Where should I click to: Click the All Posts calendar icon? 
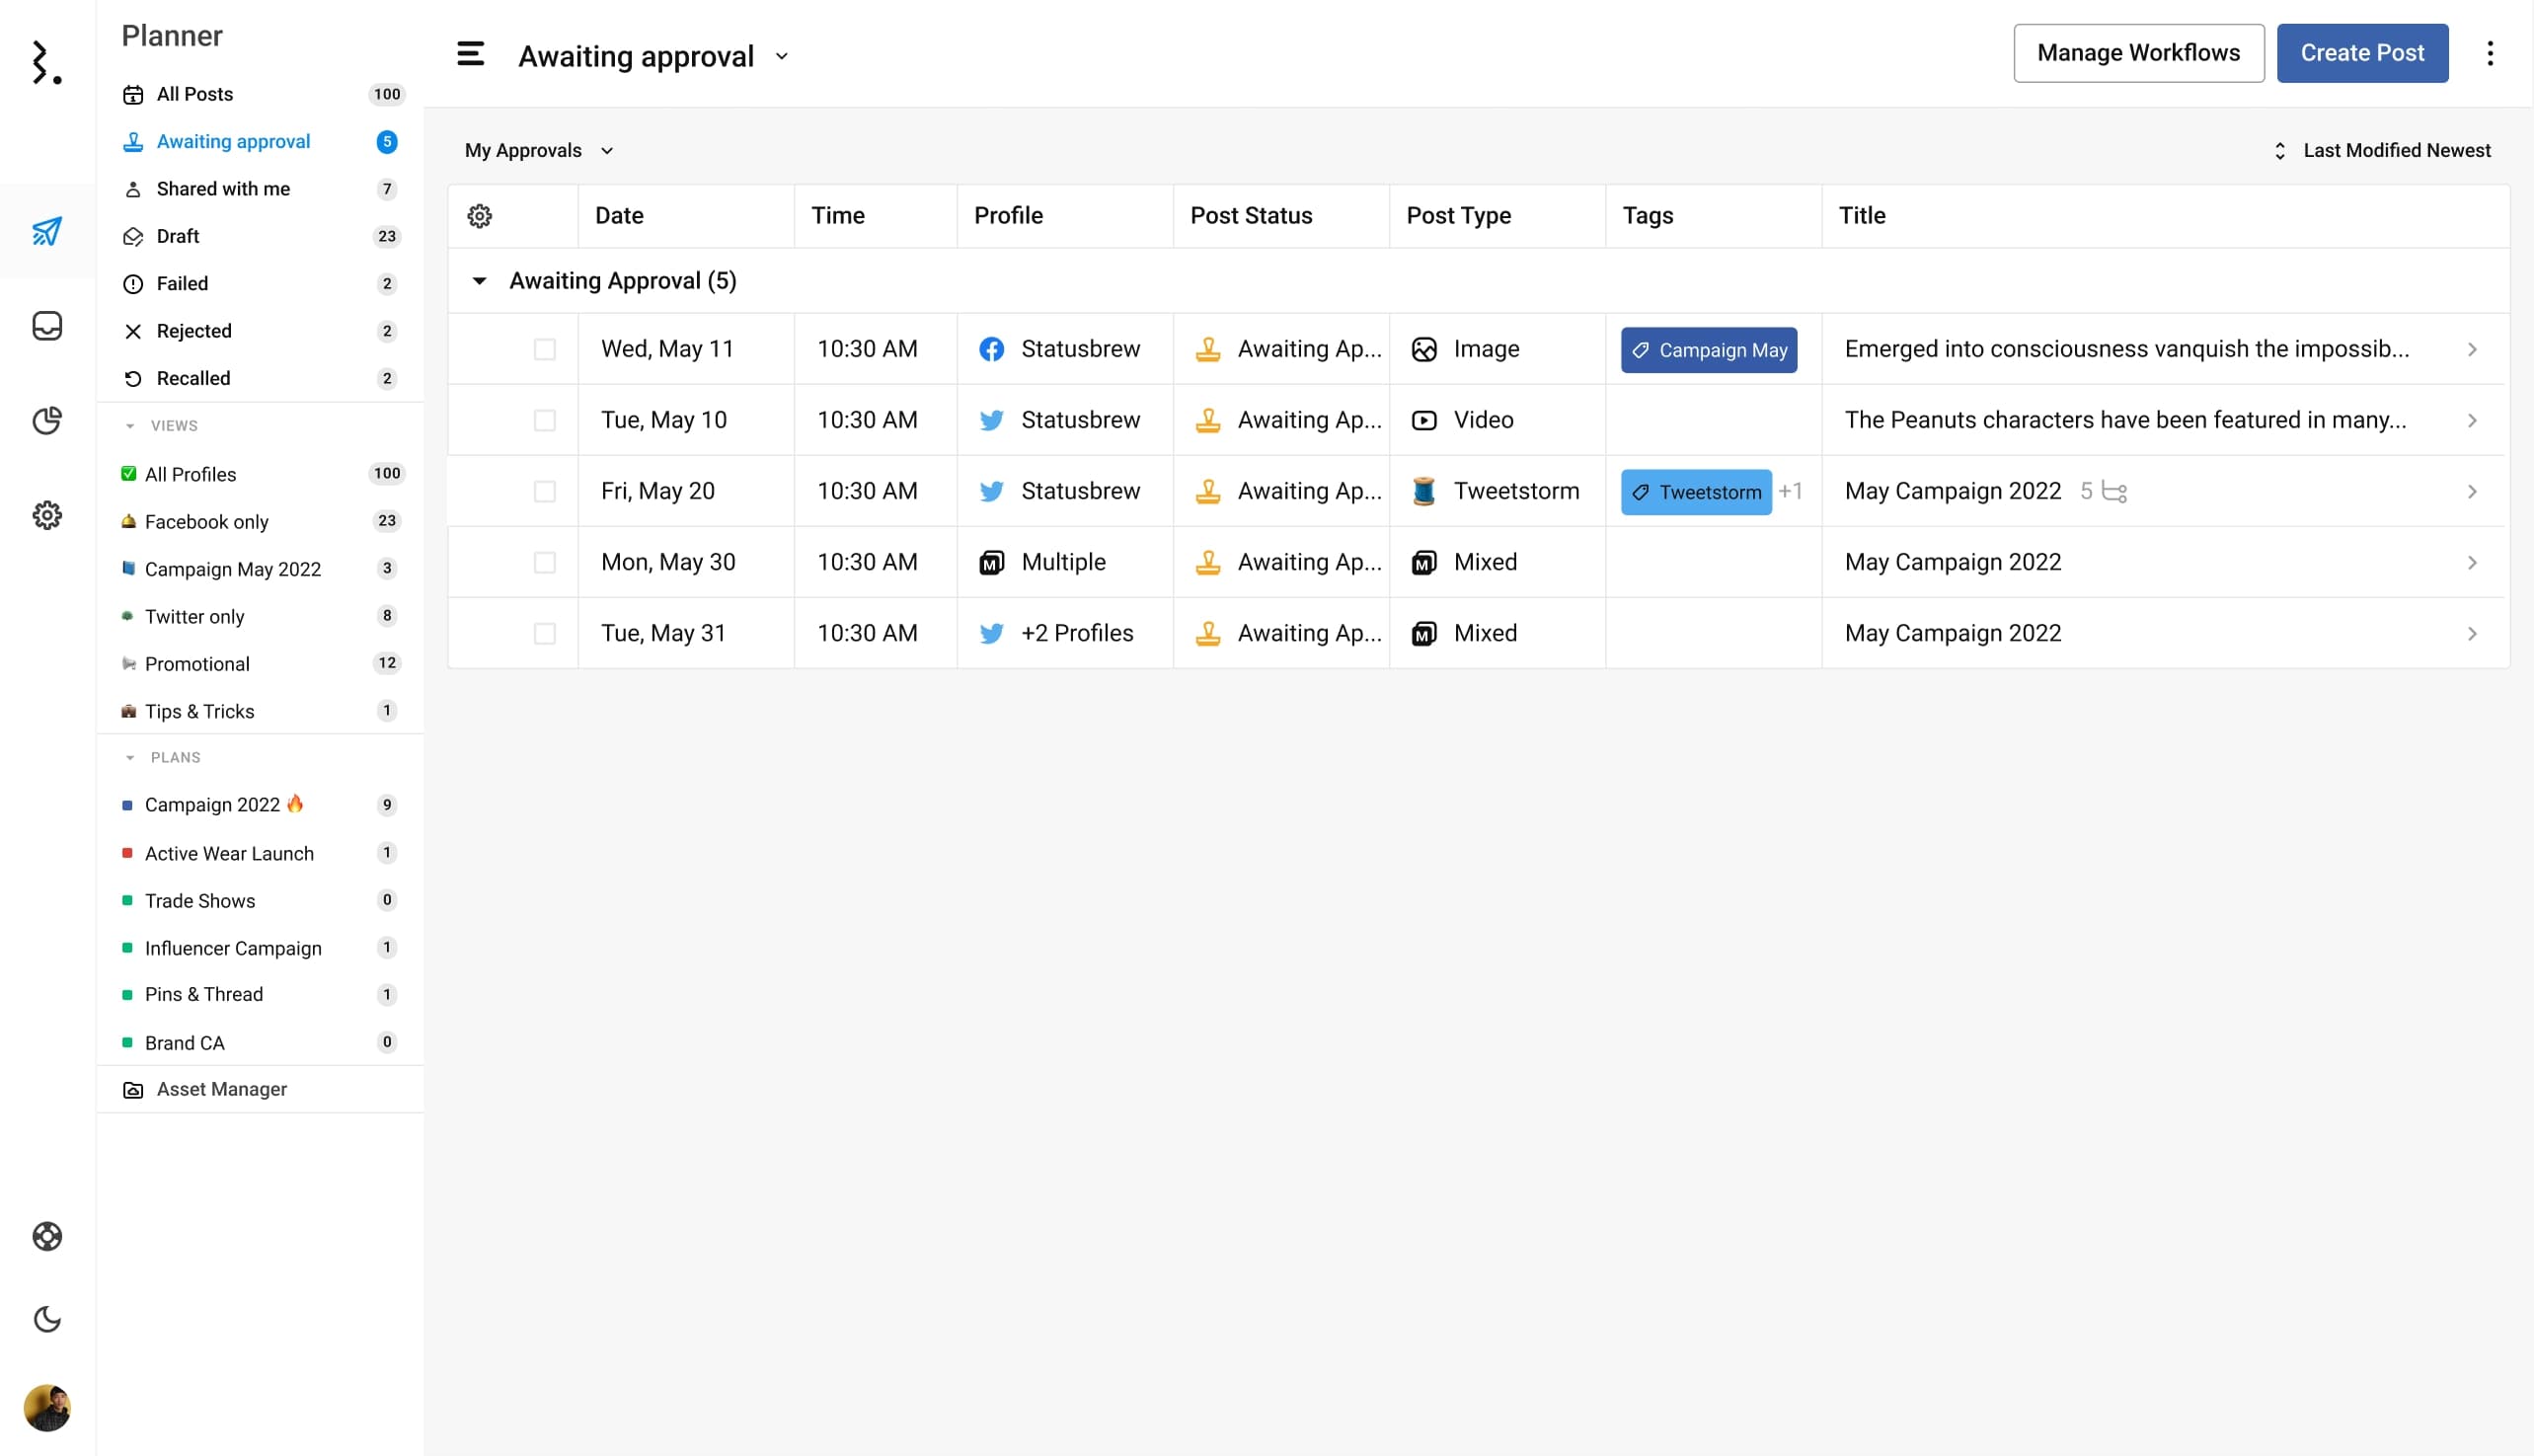(x=133, y=95)
